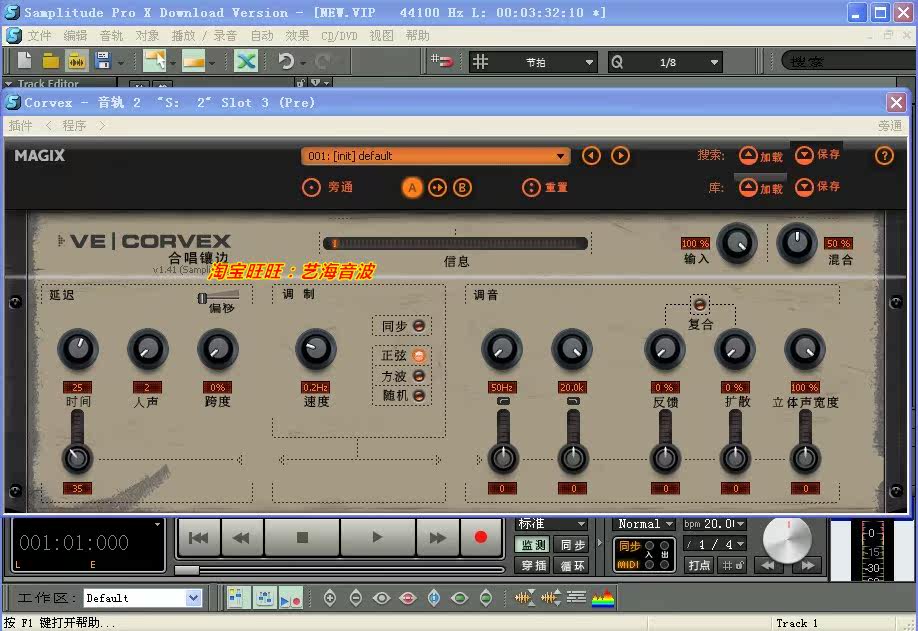
Task: Switch to setting A in Corvex
Action: click(412, 188)
